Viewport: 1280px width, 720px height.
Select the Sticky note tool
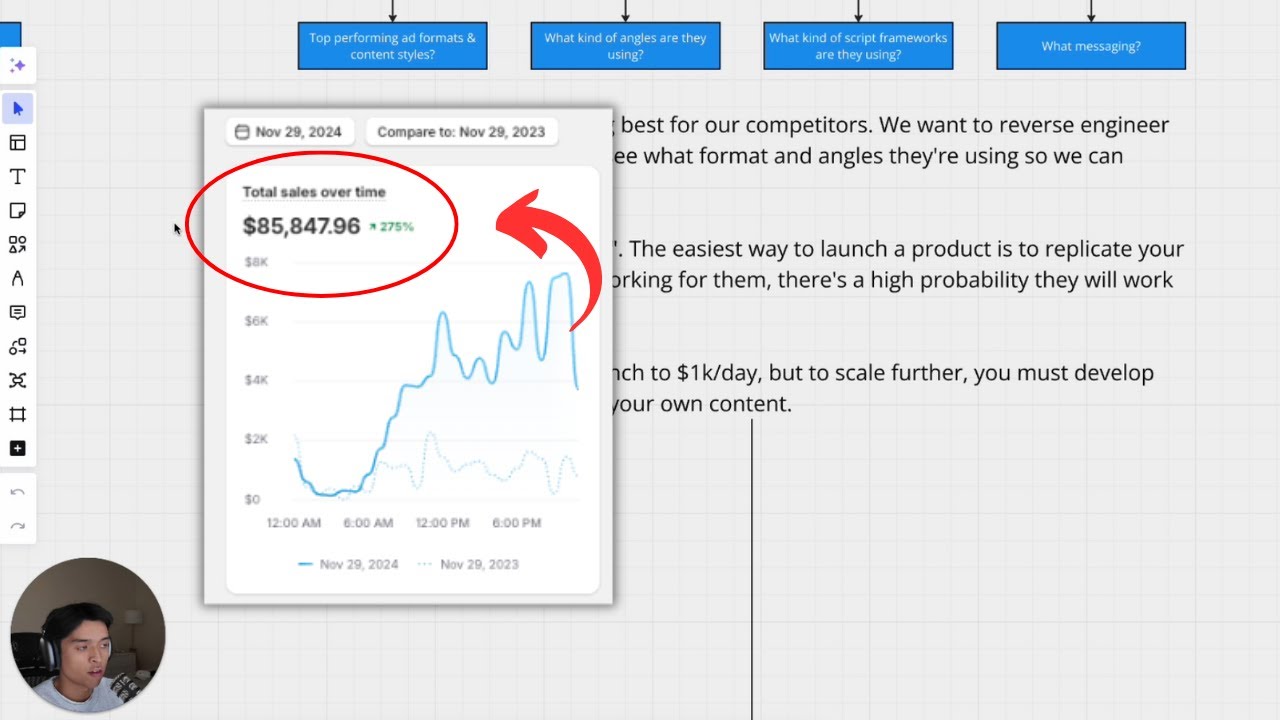click(x=17, y=211)
